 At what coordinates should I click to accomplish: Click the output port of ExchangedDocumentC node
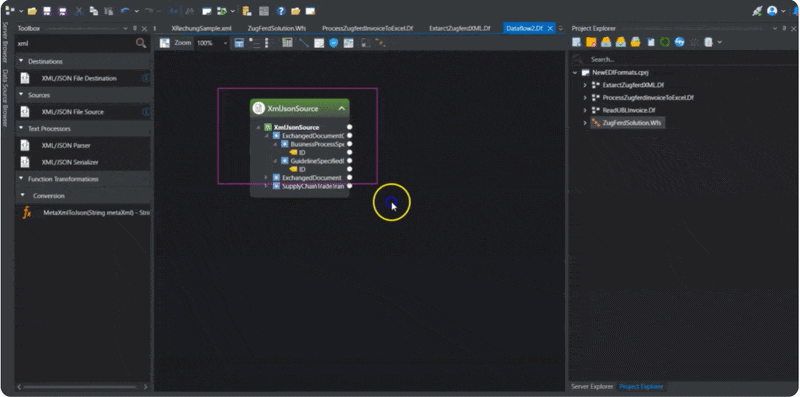click(x=349, y=136)
